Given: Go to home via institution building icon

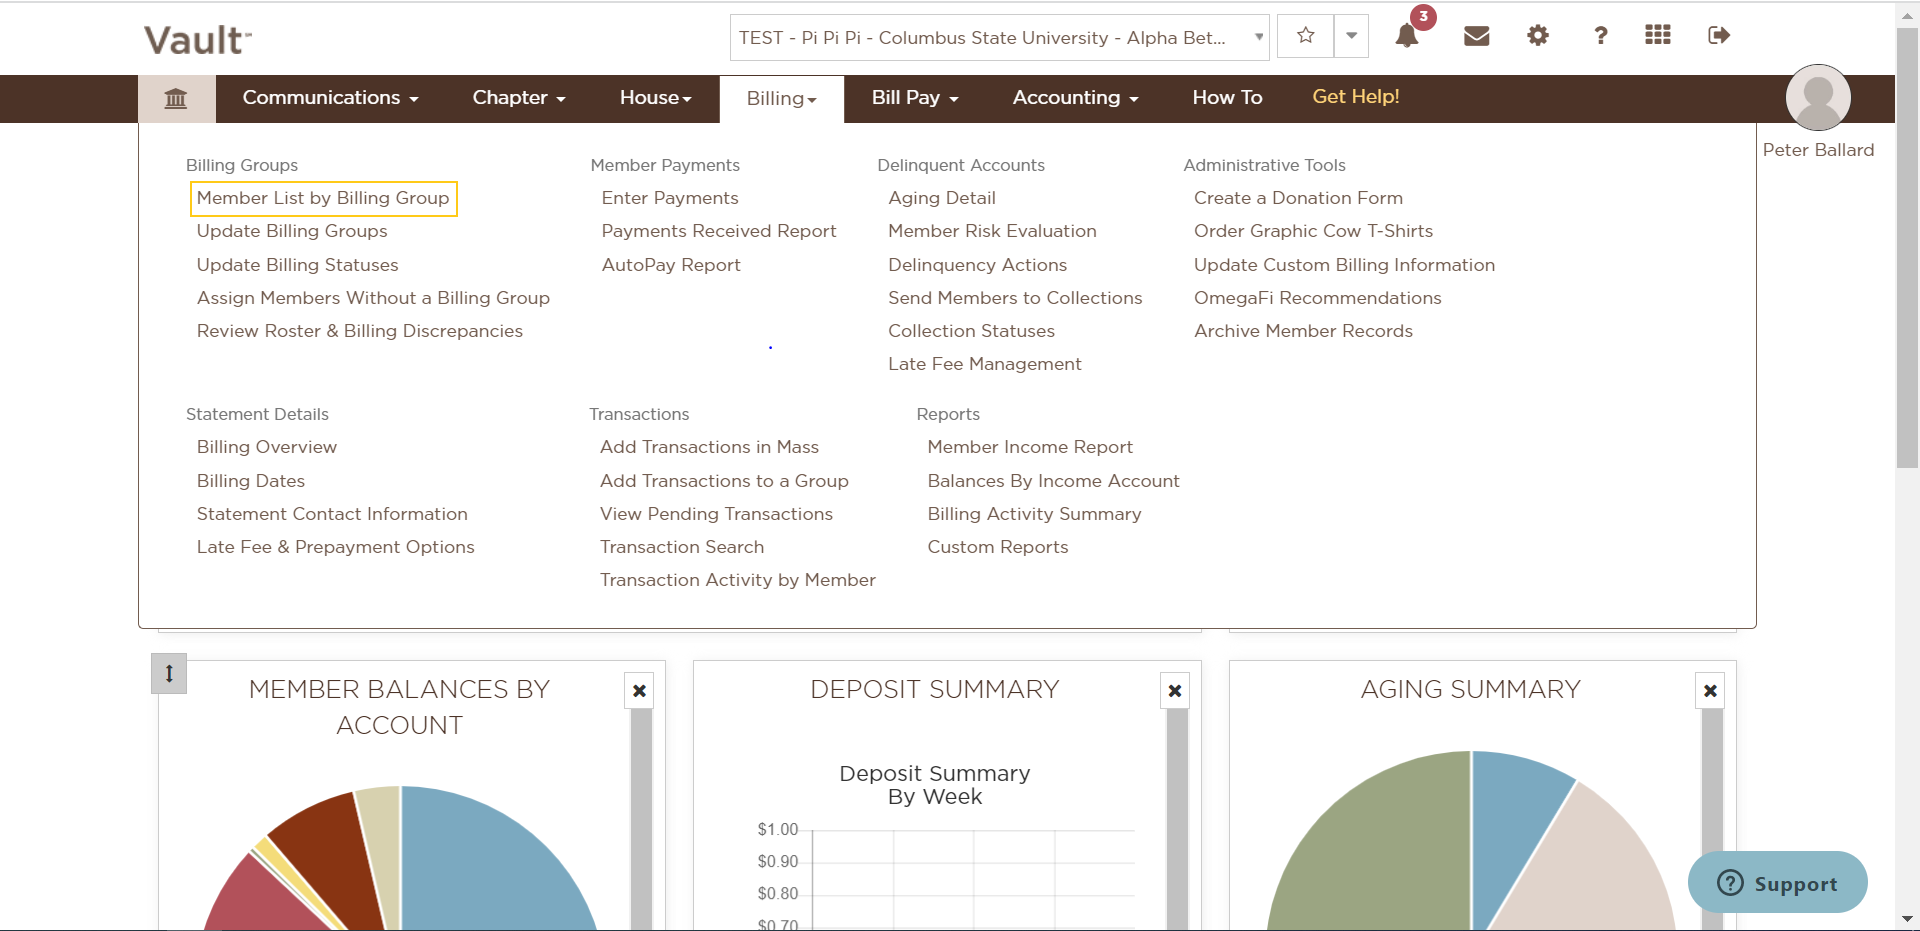Looking at the screenshot, I should (176, 98).
